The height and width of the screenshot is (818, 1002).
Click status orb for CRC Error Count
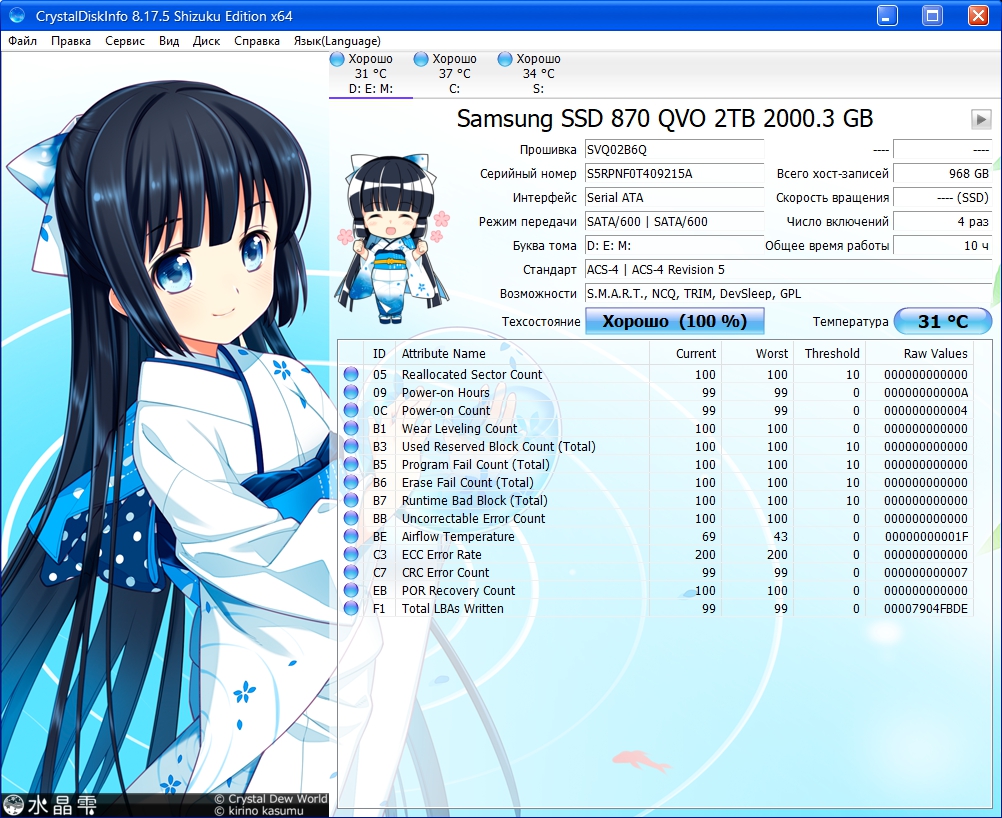[x=351, y=572]
